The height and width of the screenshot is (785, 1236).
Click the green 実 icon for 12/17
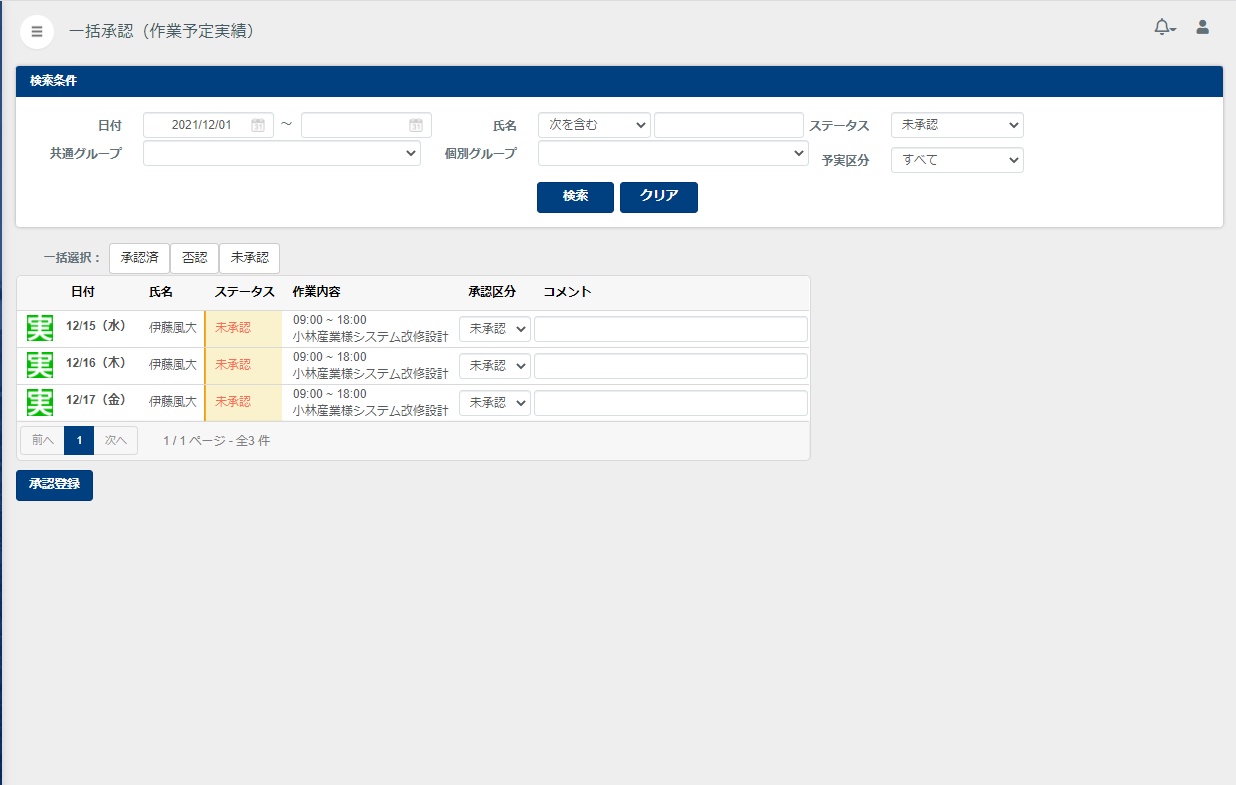click(x=40, y=401)
